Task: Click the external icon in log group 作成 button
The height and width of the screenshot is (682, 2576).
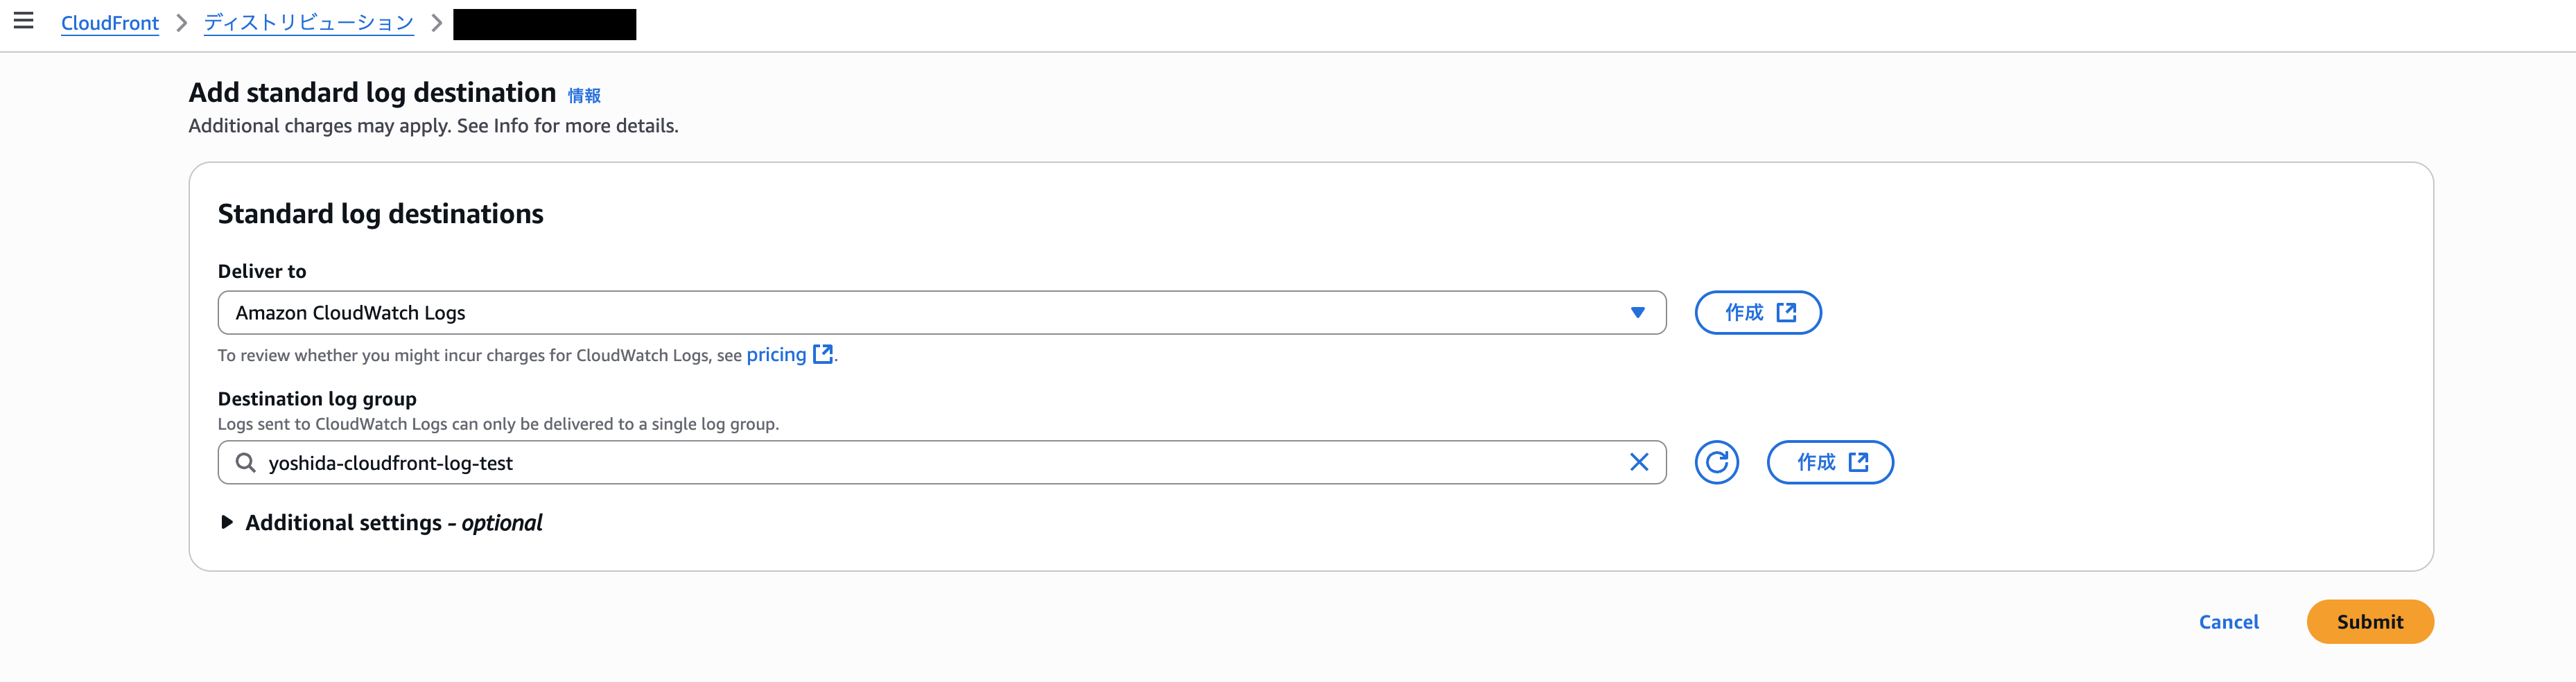Action: point(1858,463)
